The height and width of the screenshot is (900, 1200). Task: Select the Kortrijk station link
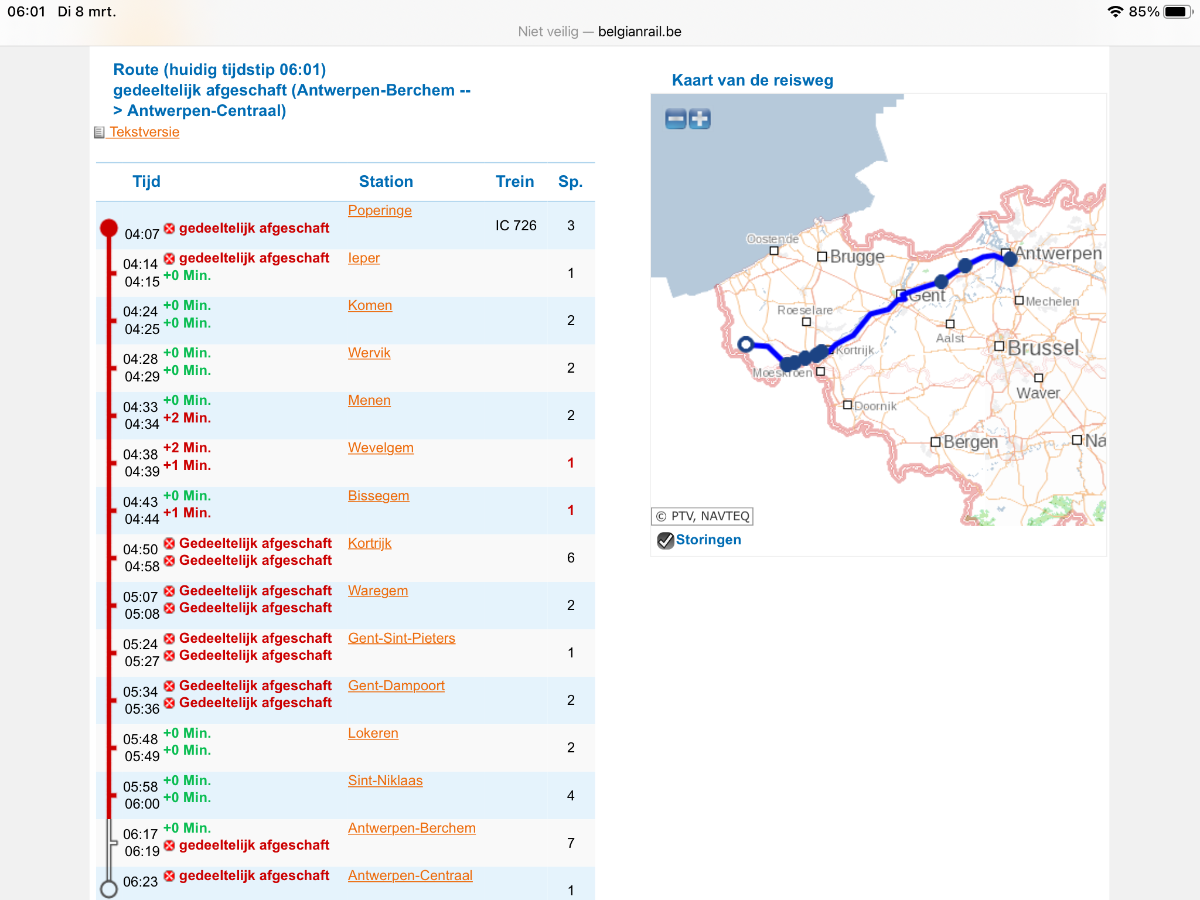370,543
